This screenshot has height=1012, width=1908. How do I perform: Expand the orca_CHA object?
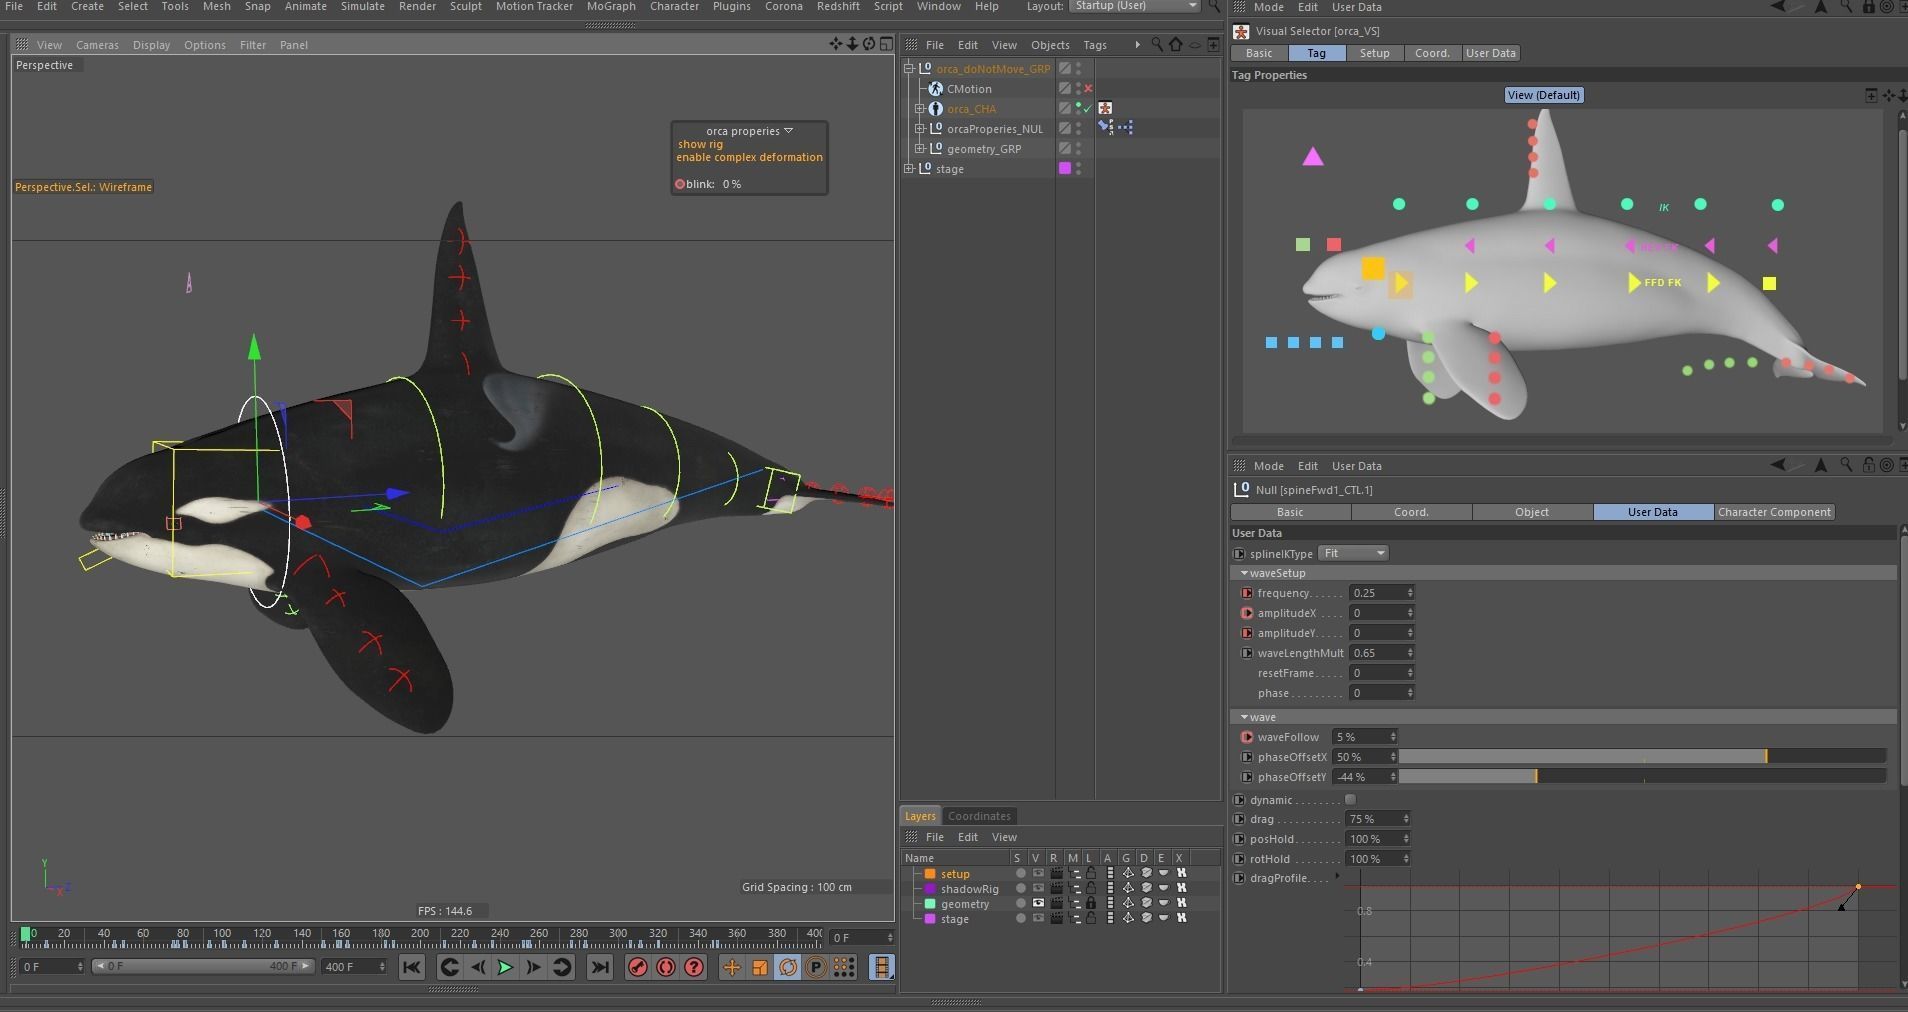pyautogui.click(x=920, y=108)
